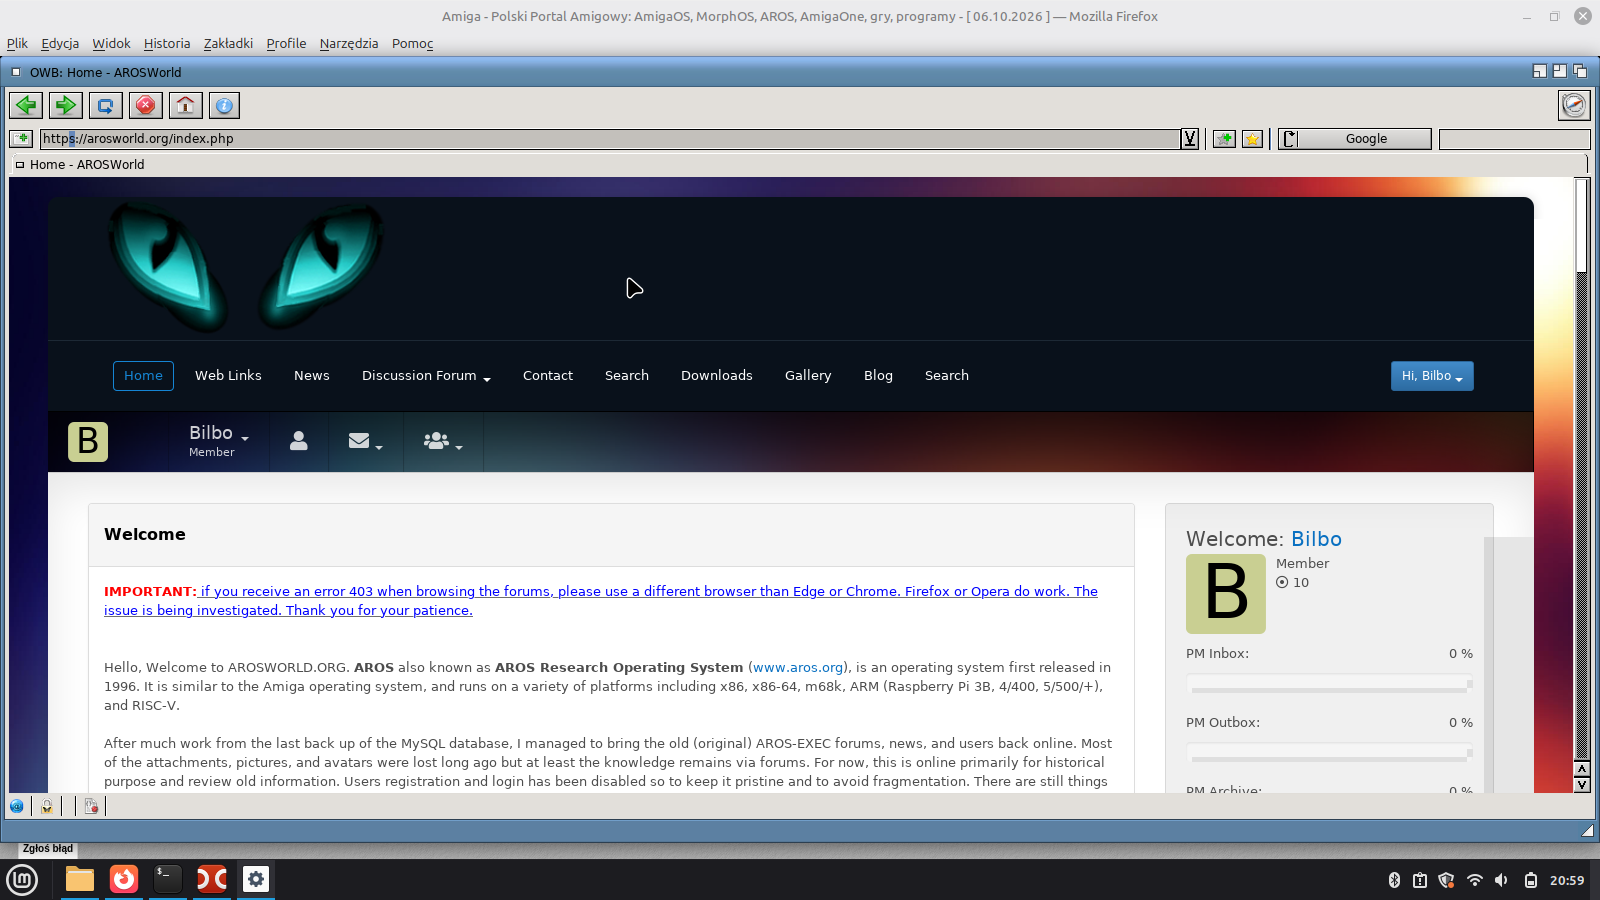
Task: Launch the terminal from the taskbar
Action: [x=168, y=879]
